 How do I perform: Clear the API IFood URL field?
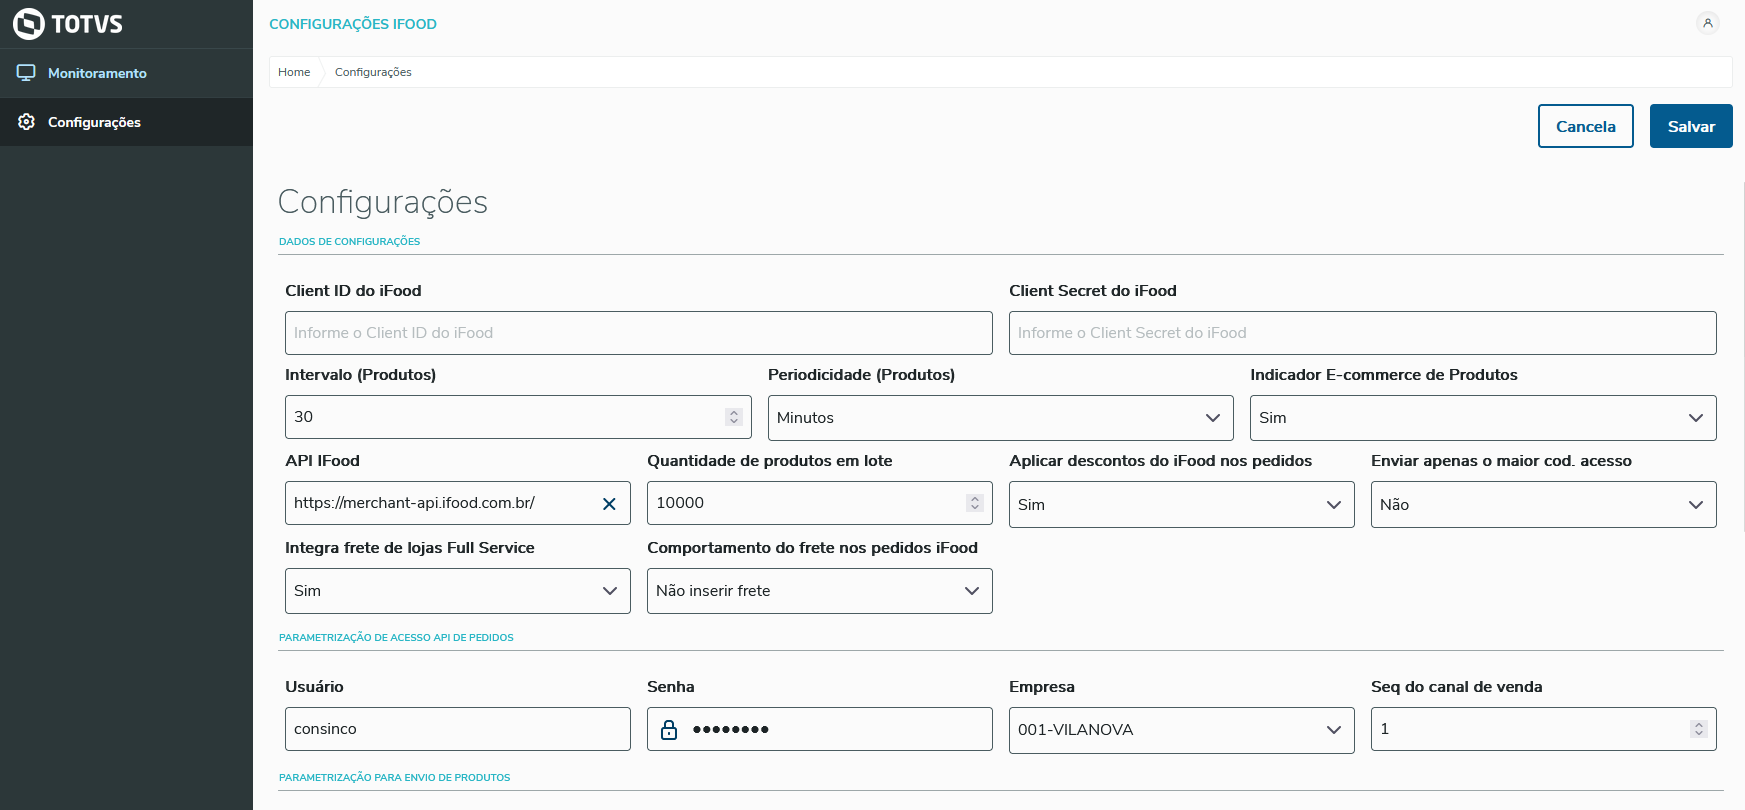(x=609, y=504)
